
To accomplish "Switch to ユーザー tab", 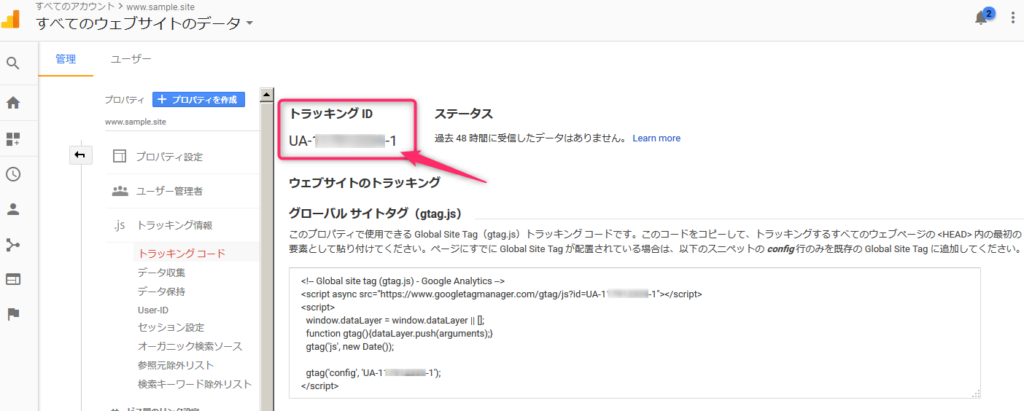I will pyautogui.click(x=131, y=59).
